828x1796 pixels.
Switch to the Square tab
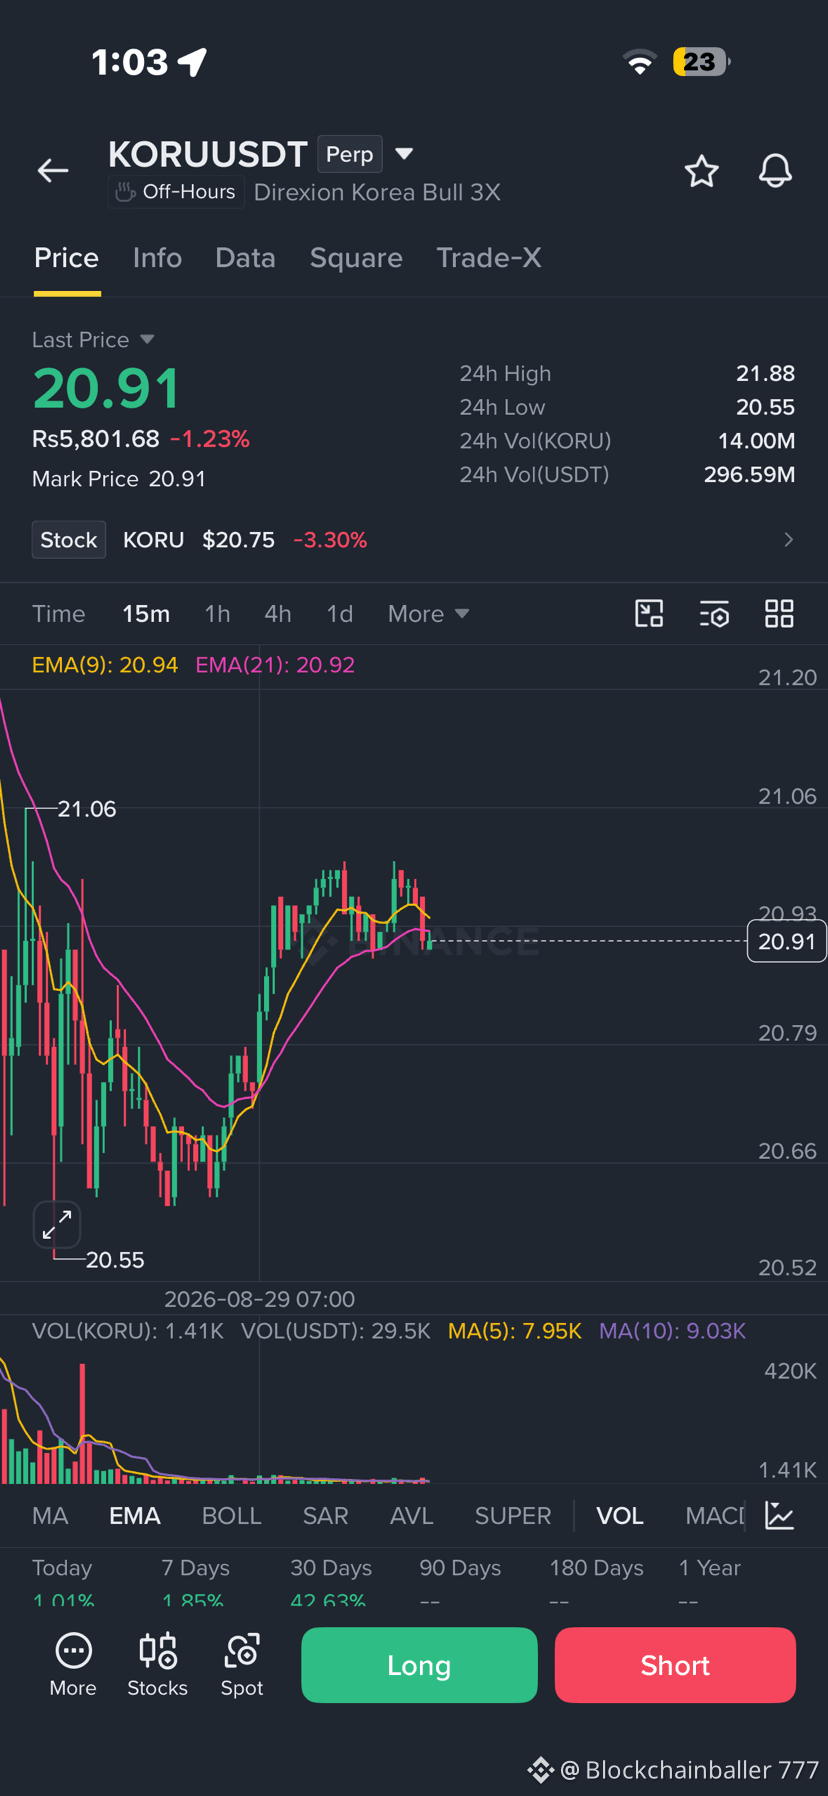[x=356, y=258]
